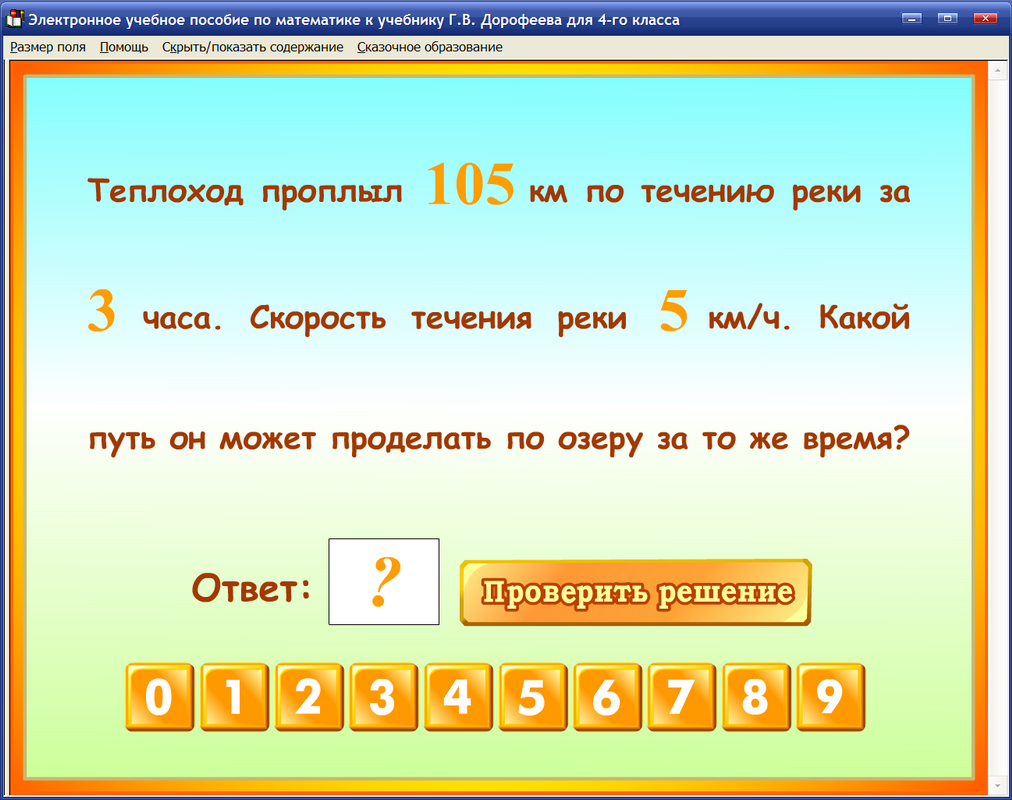Open the Размер поля menu
Screen dimensions: 1012x800
[47, 46]
